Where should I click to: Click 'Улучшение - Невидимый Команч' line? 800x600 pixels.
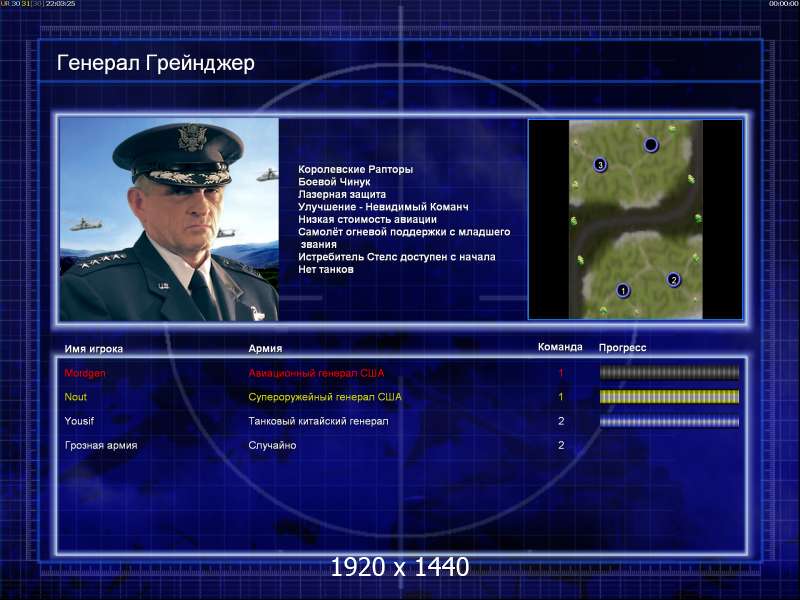click(383, 207)
